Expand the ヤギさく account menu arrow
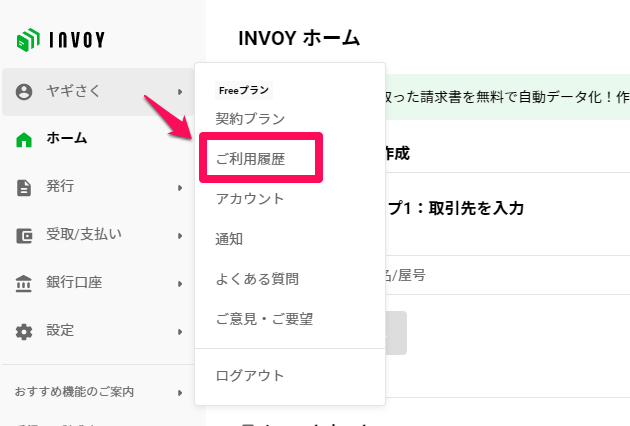Image resolution: width=630 pixels, height=426 pixels. [180, 92]
